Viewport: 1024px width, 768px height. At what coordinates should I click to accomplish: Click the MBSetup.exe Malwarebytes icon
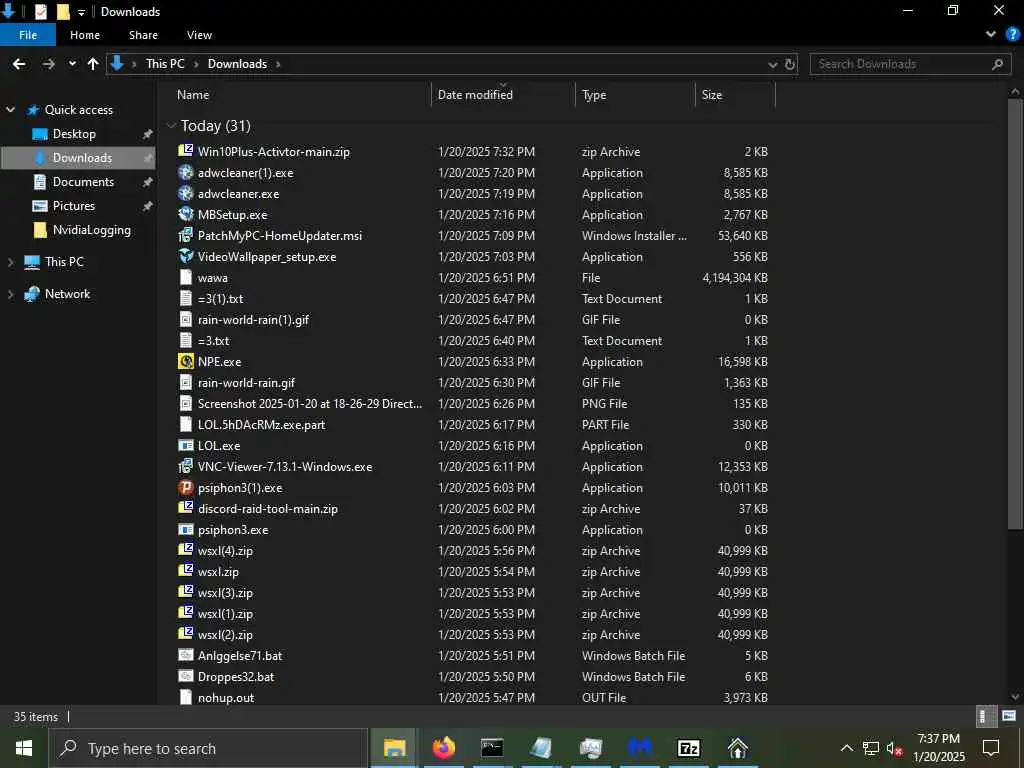click(185, 214)
